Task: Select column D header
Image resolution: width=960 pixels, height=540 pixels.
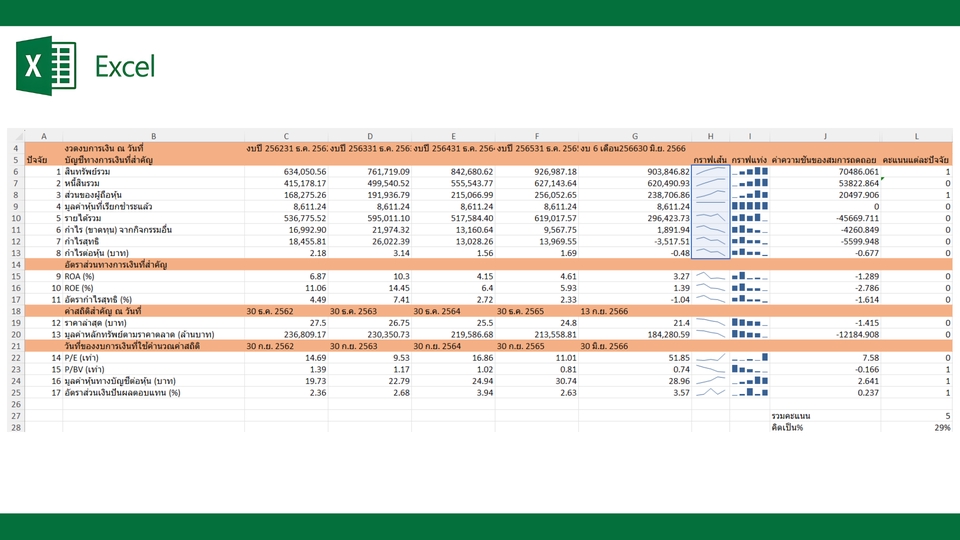Action: [370, 136]
